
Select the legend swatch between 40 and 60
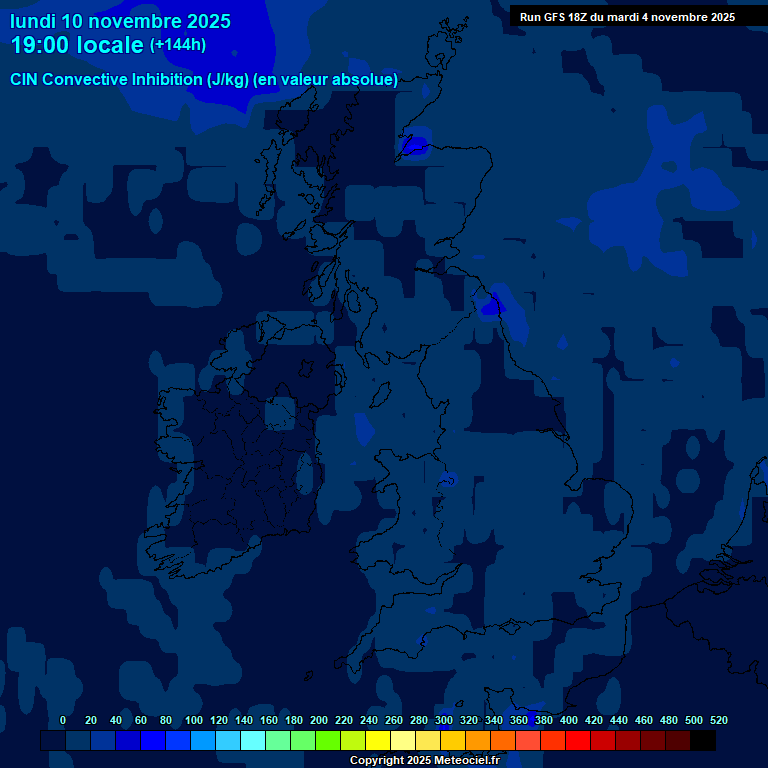[128, 740]
